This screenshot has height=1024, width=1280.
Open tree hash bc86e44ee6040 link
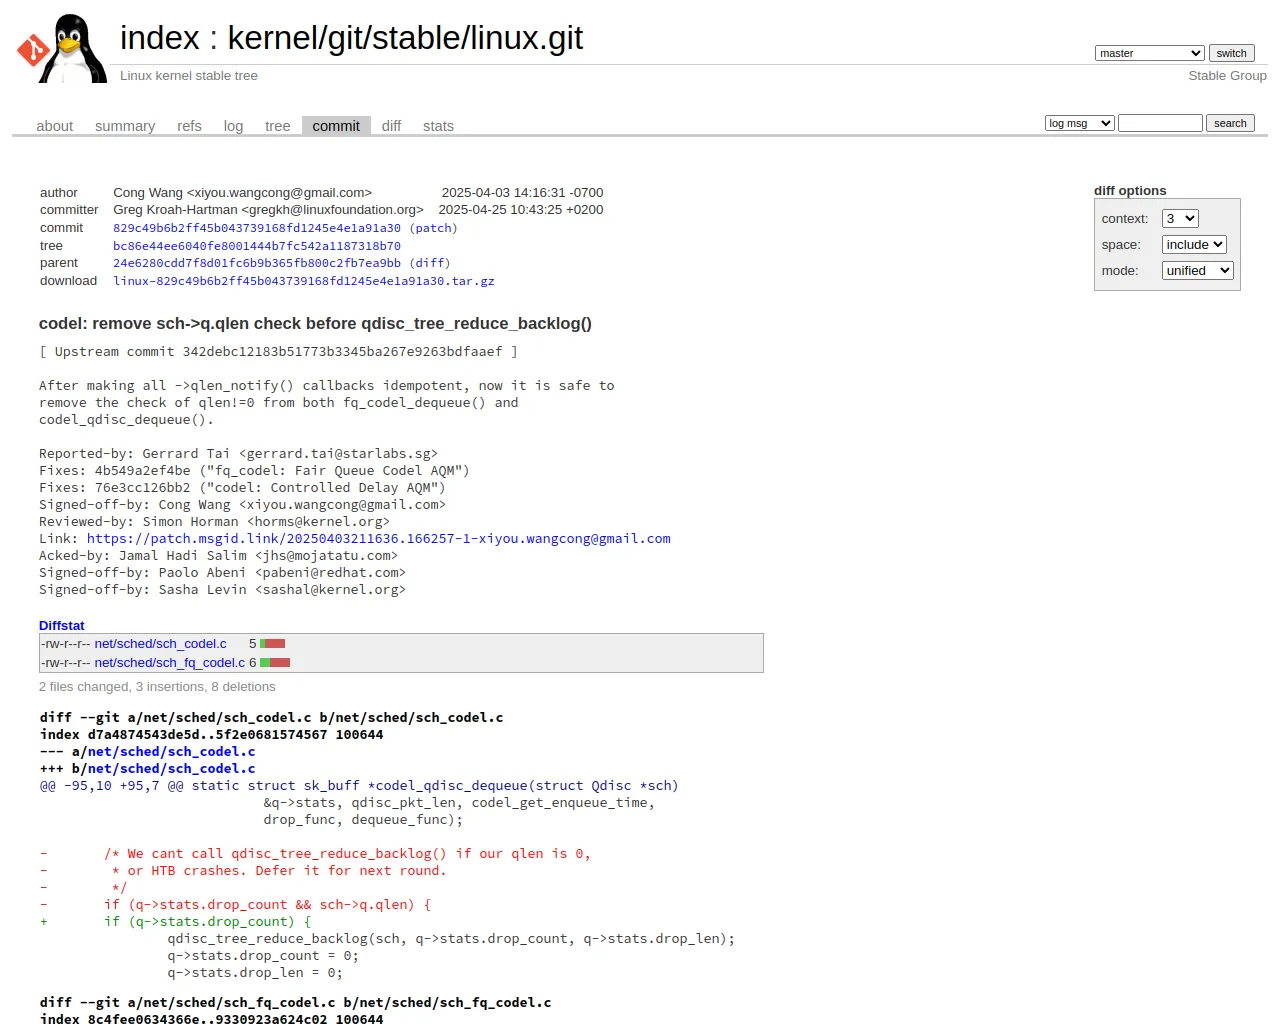[257, 246]
